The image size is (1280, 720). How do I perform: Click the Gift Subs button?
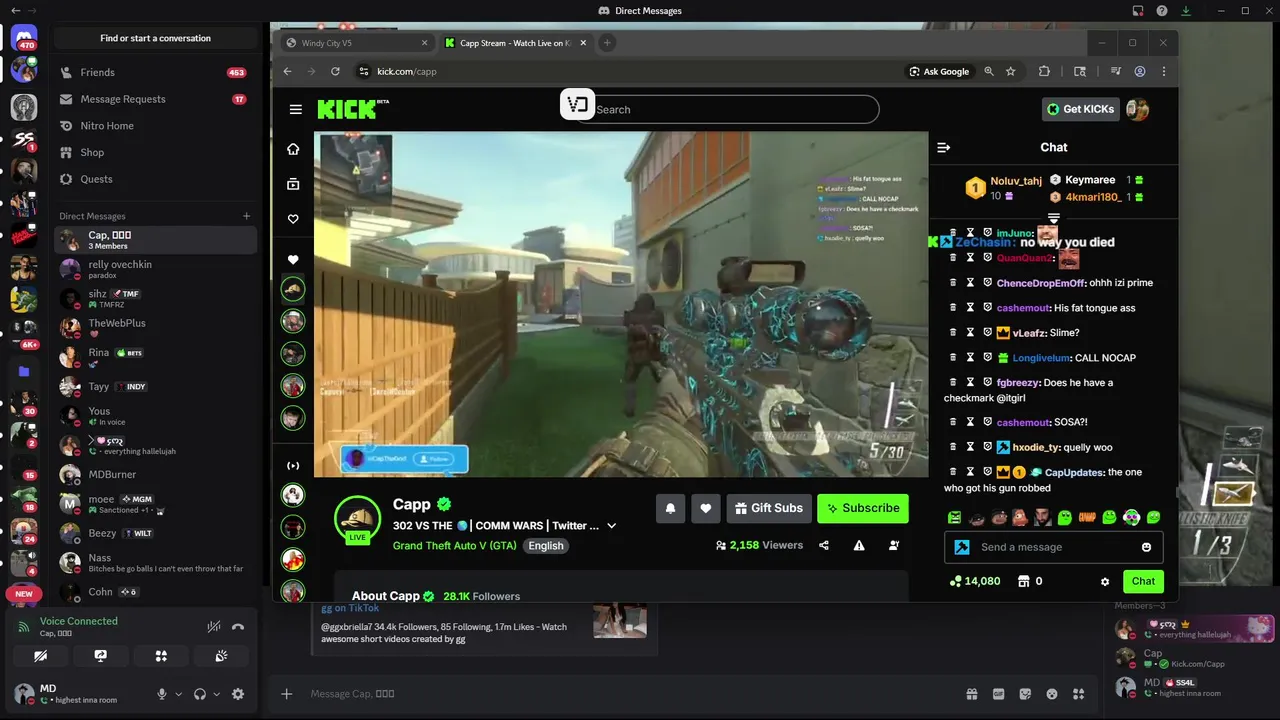(x=768, y=508)
